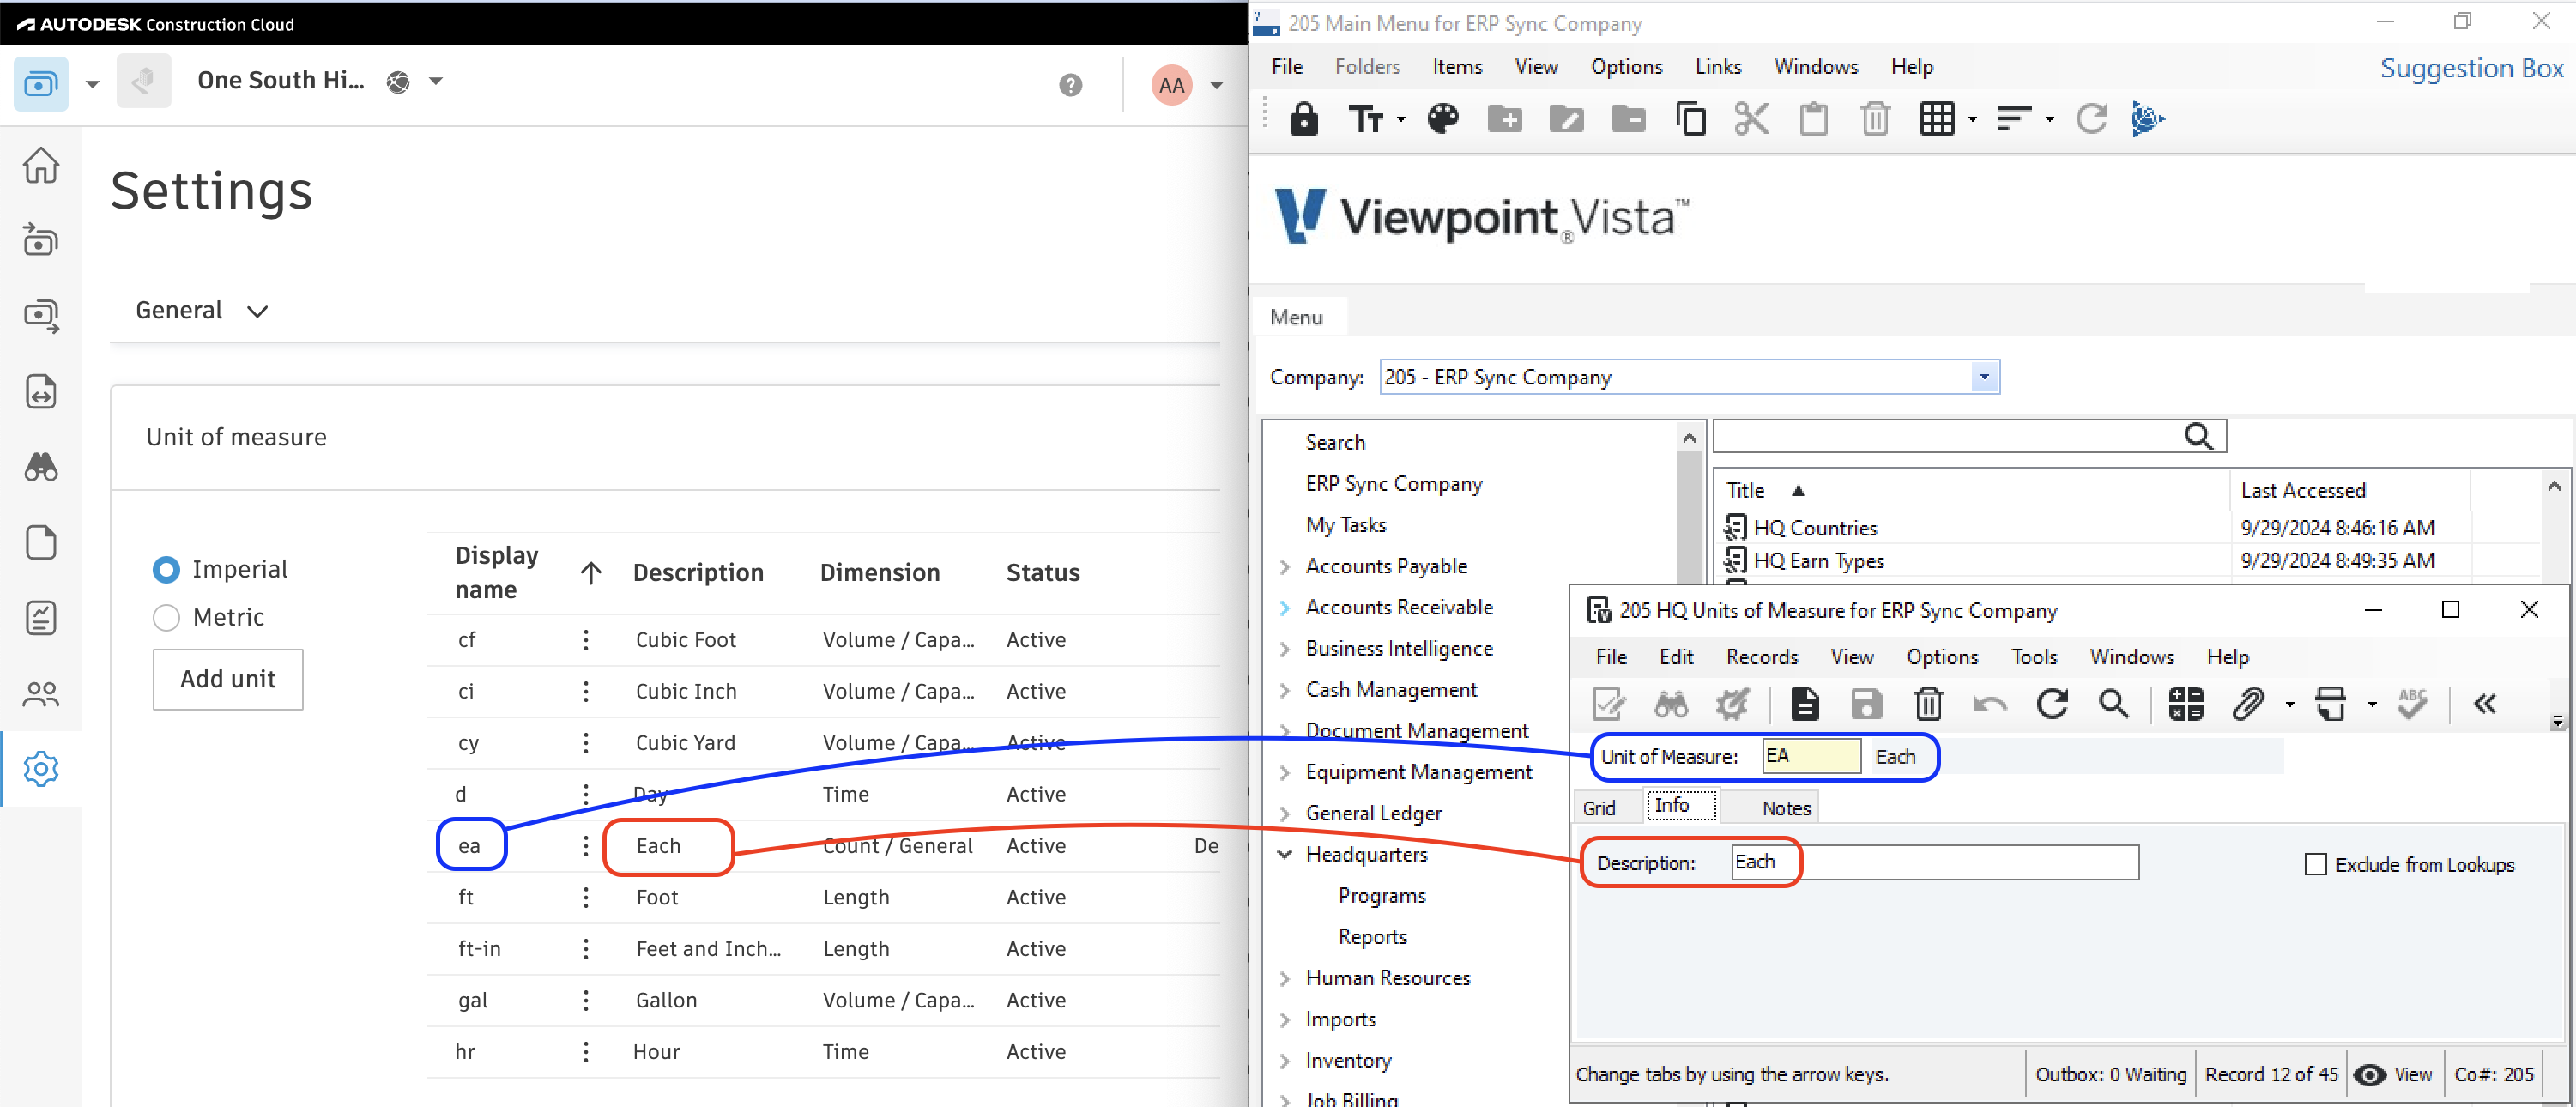Open Members people icon in Autodesk sidebar
Screen dimensions: 2576x1107
click(41, 694)
